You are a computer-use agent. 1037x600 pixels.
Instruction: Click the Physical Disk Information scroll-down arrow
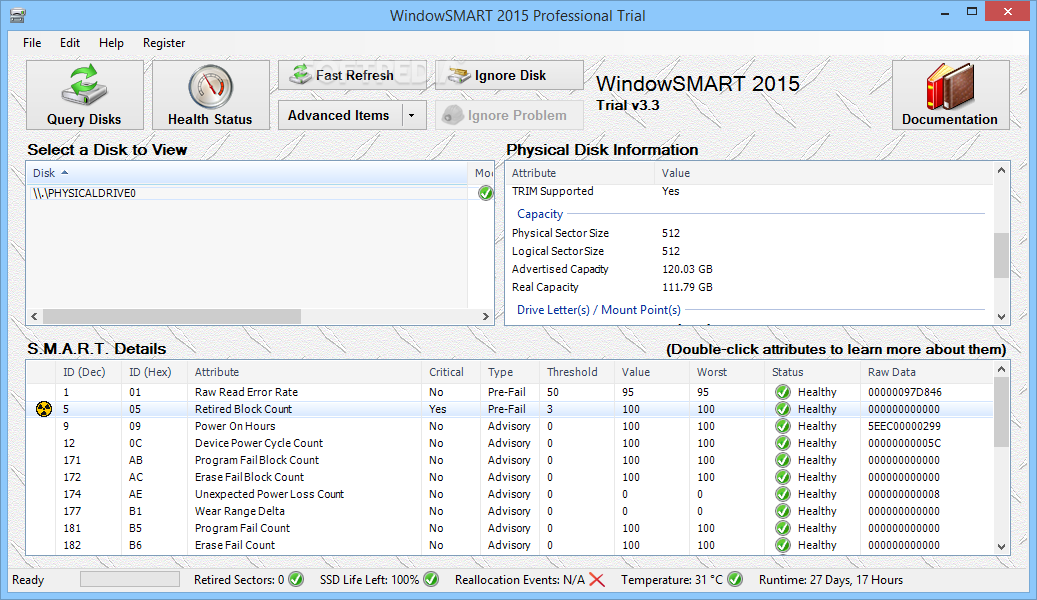pyautogui.click(x=1001, y=317)
